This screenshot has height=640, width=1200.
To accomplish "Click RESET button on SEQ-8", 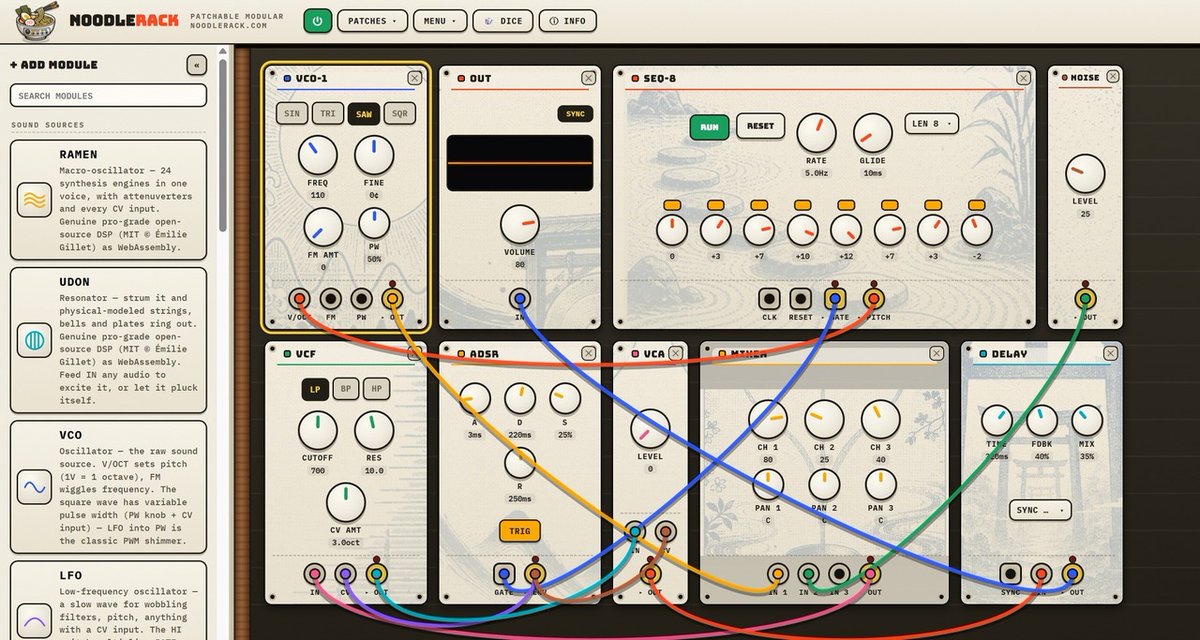I will click(760, 126).
